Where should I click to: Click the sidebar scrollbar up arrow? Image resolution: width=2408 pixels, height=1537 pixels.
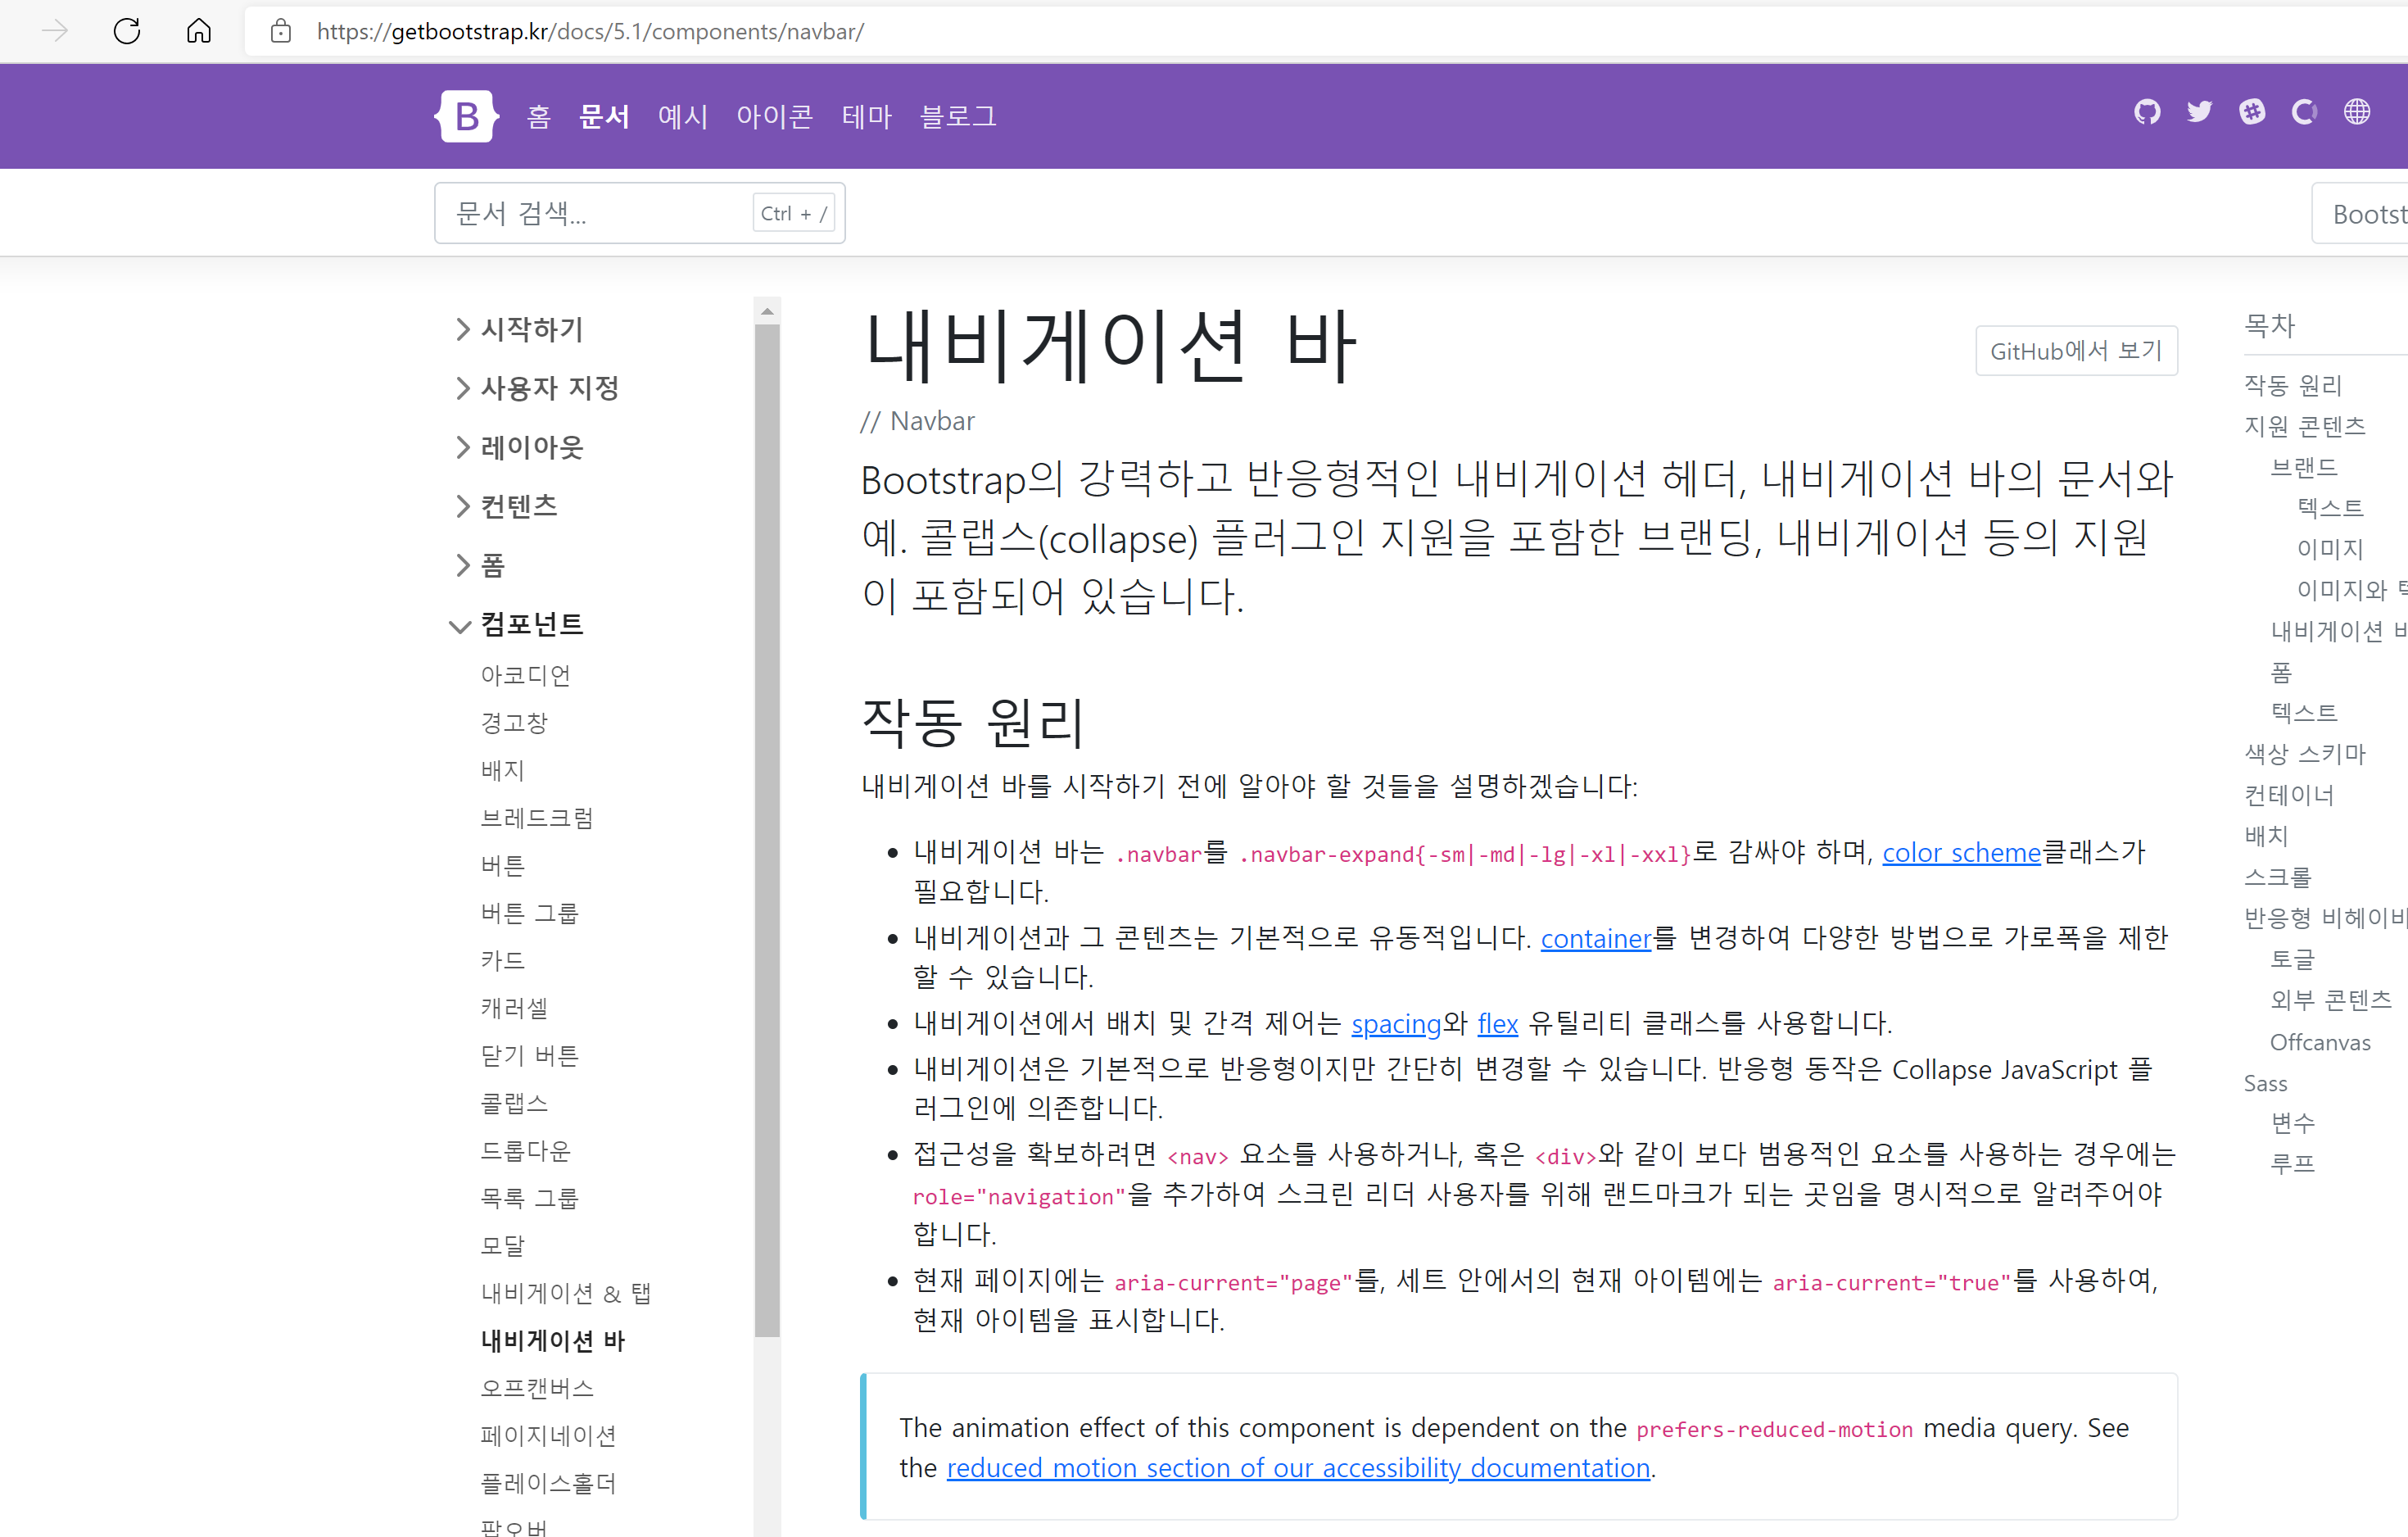click(x=767, y=312)
